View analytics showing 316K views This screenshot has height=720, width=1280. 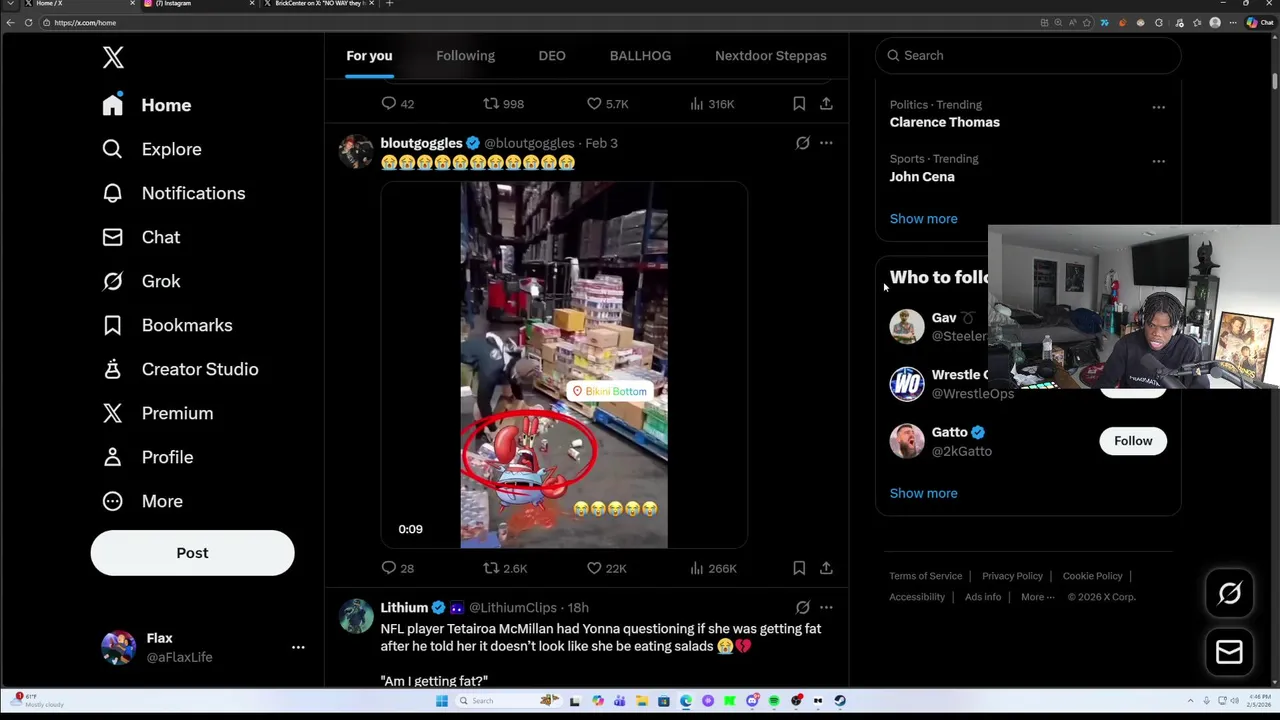[712, 104]
